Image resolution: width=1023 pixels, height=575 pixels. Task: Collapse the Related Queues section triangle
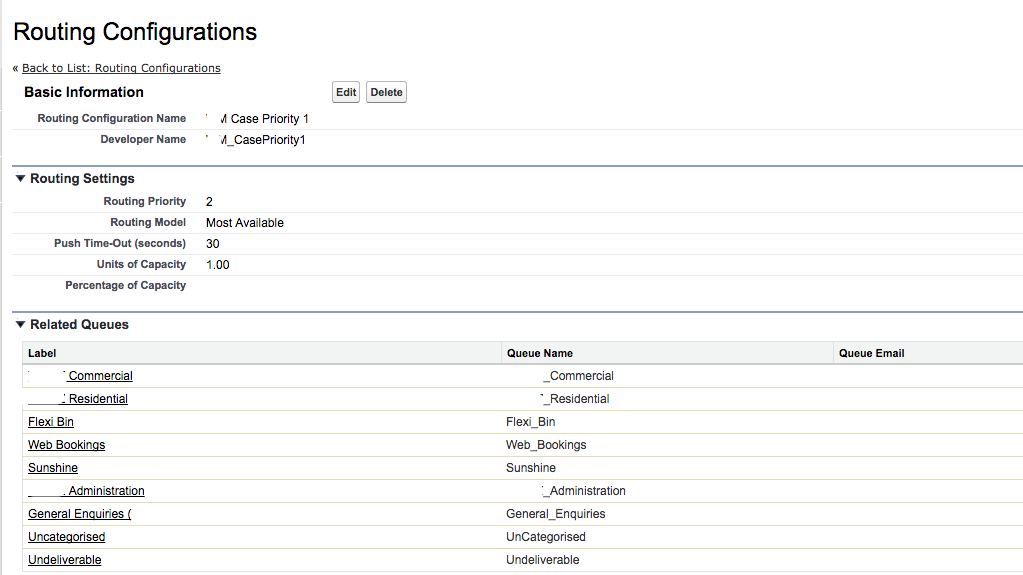(x=20, y=324)
